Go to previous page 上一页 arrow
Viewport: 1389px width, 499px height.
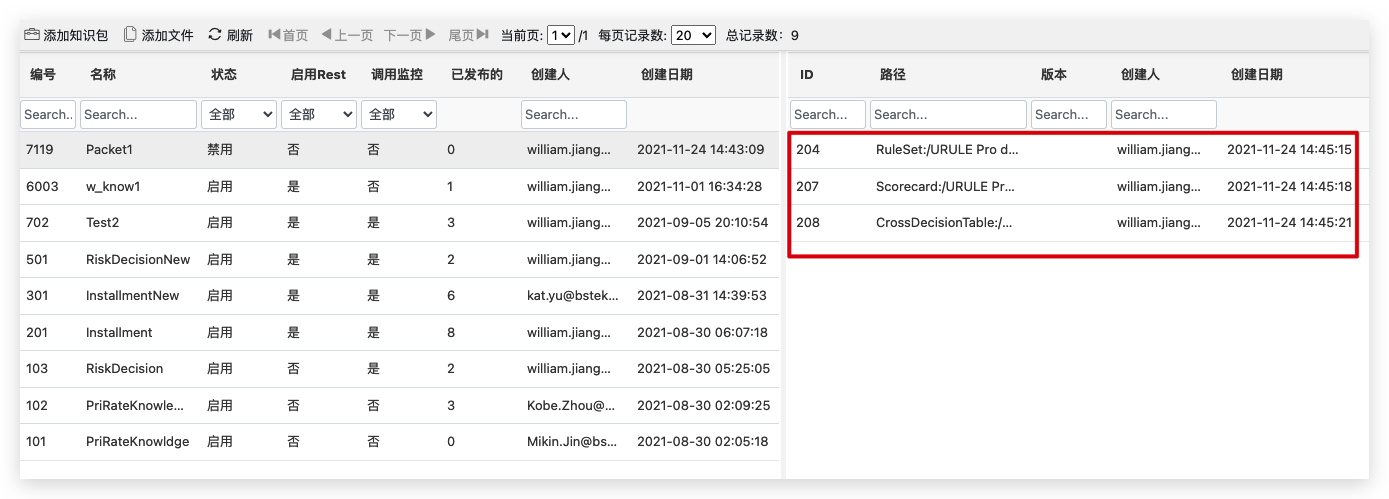[326, 35]
